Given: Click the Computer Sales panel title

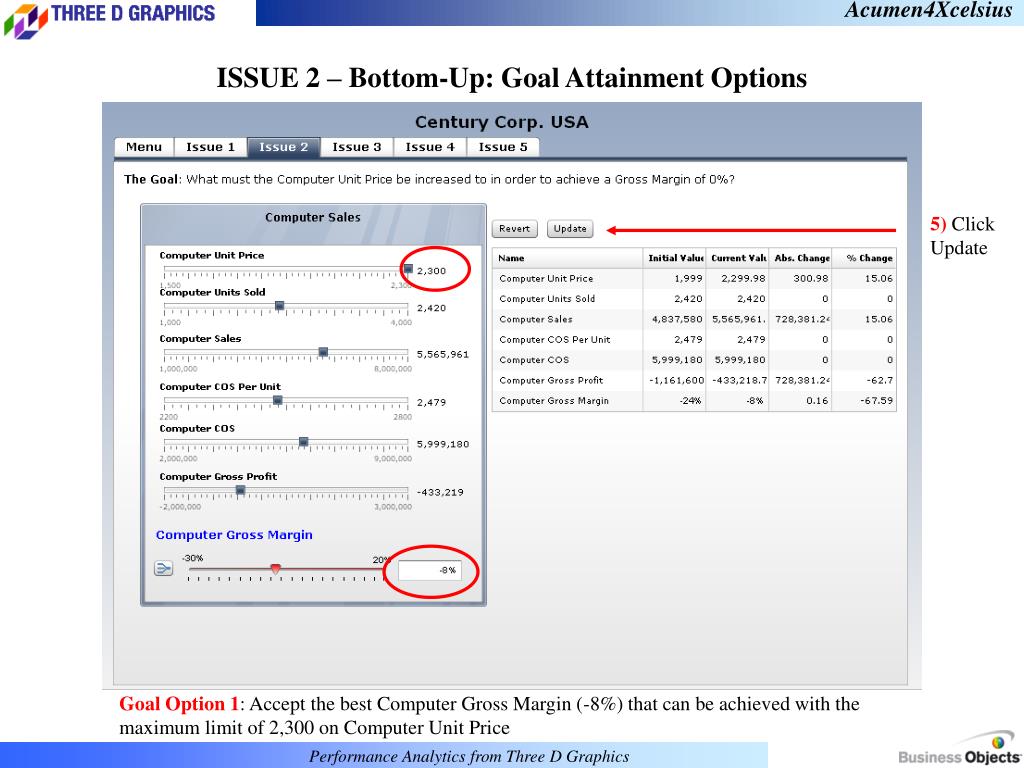Looking at the screenshot, I should pos(313,217).
